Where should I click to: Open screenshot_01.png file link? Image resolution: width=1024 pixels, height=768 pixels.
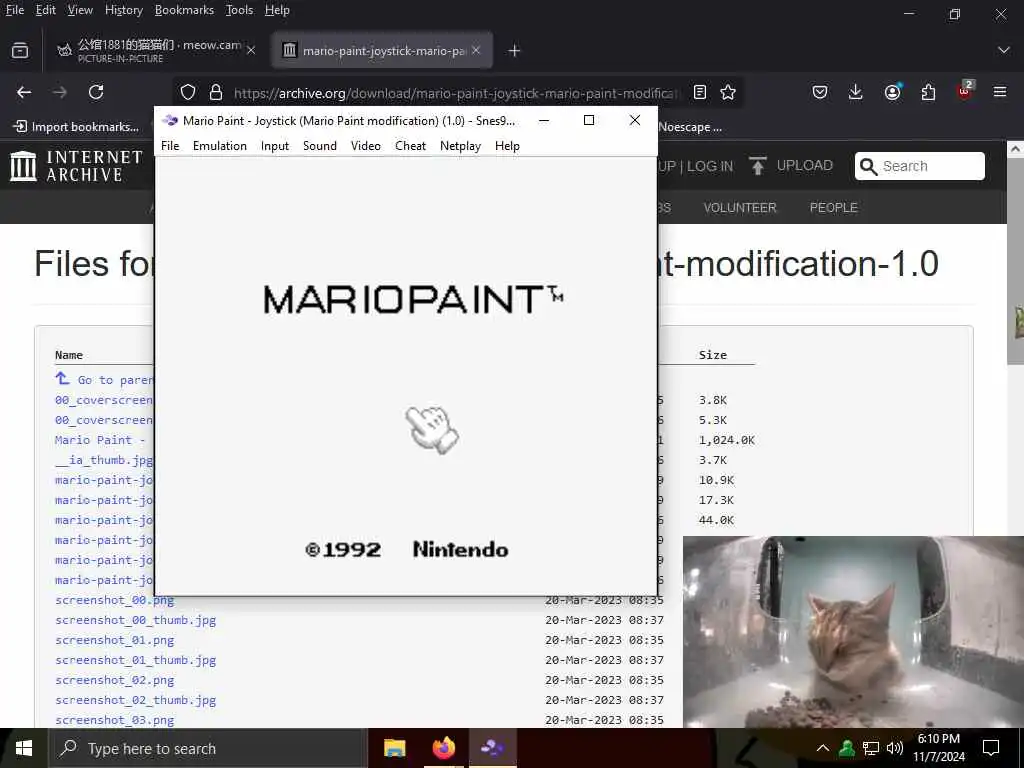point(115,640)
